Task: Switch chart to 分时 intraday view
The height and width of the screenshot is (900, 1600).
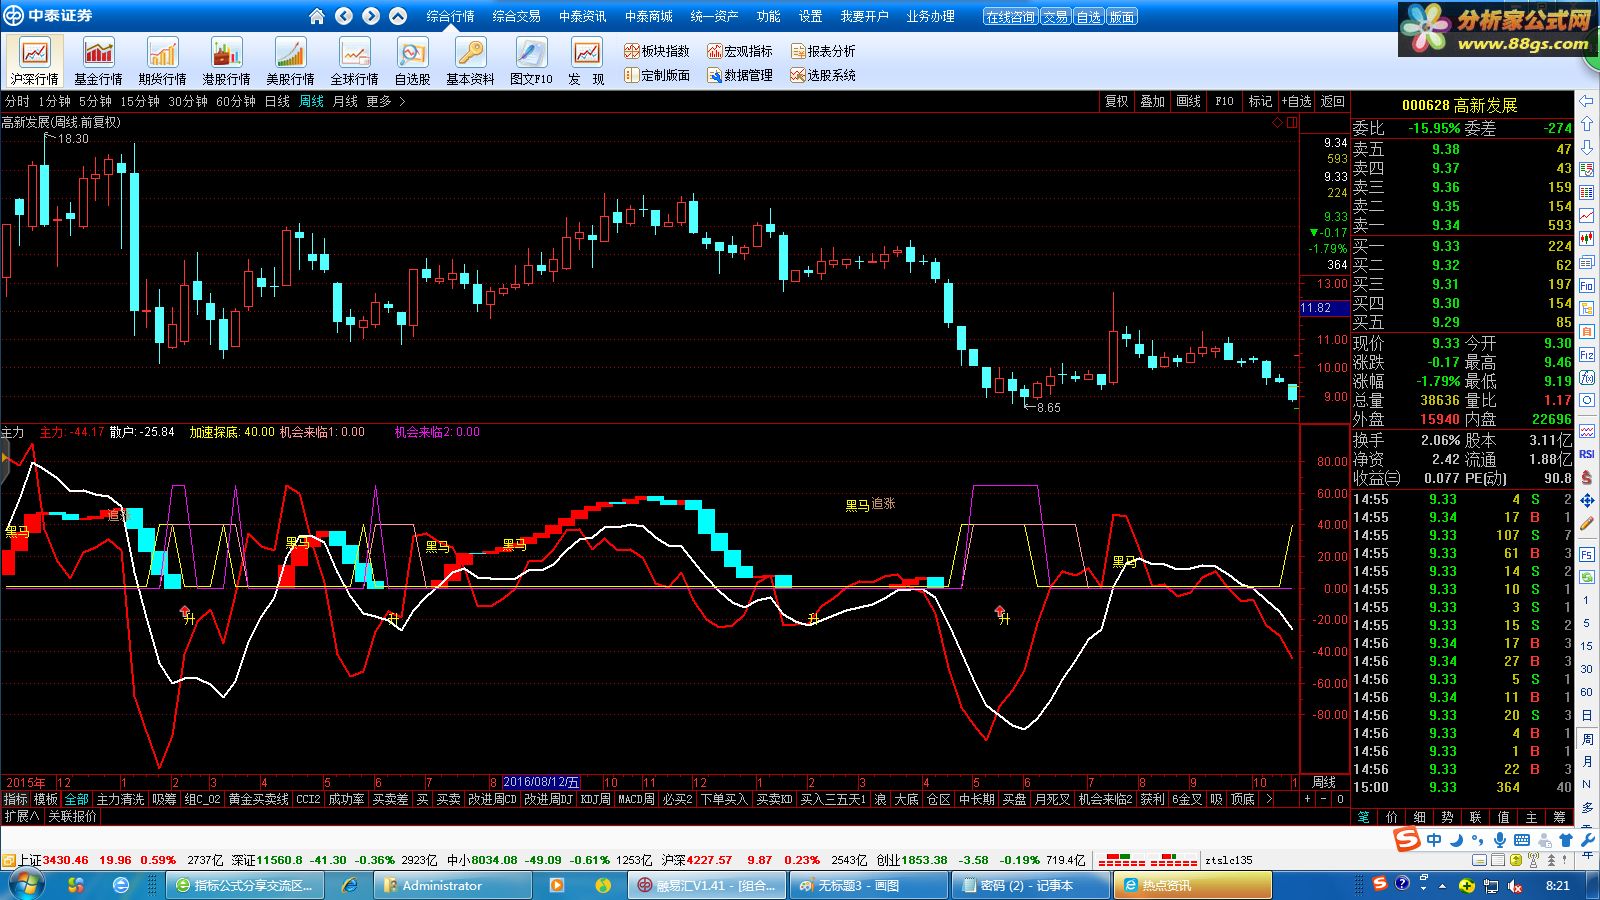Action: (17, 101)
